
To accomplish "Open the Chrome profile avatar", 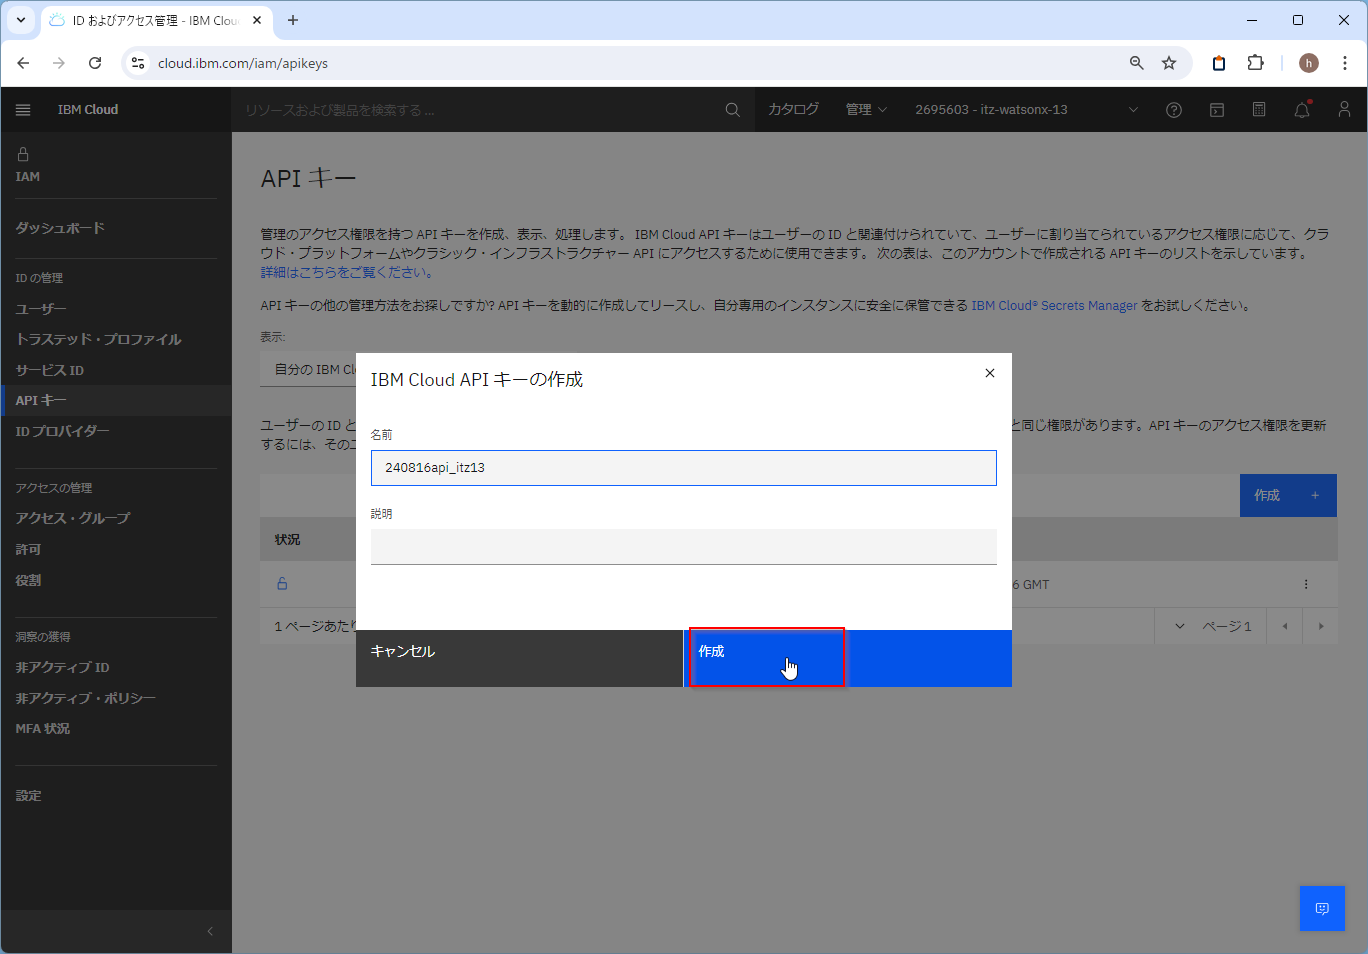I will (1309, 63).
